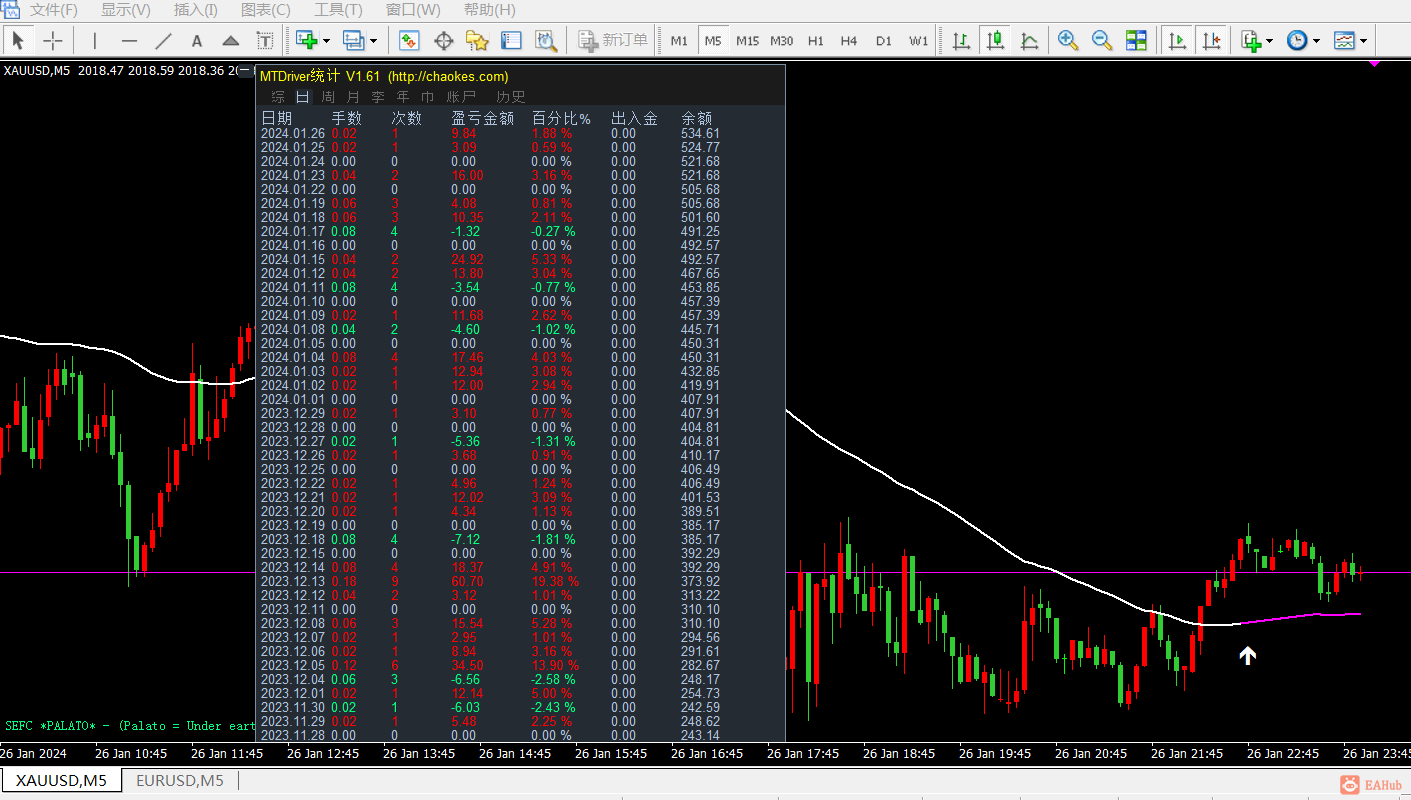The height and width of the screenshot is (800, 1411).
Task: Open the periodicity clock icon
Action: coord(1297,41)
